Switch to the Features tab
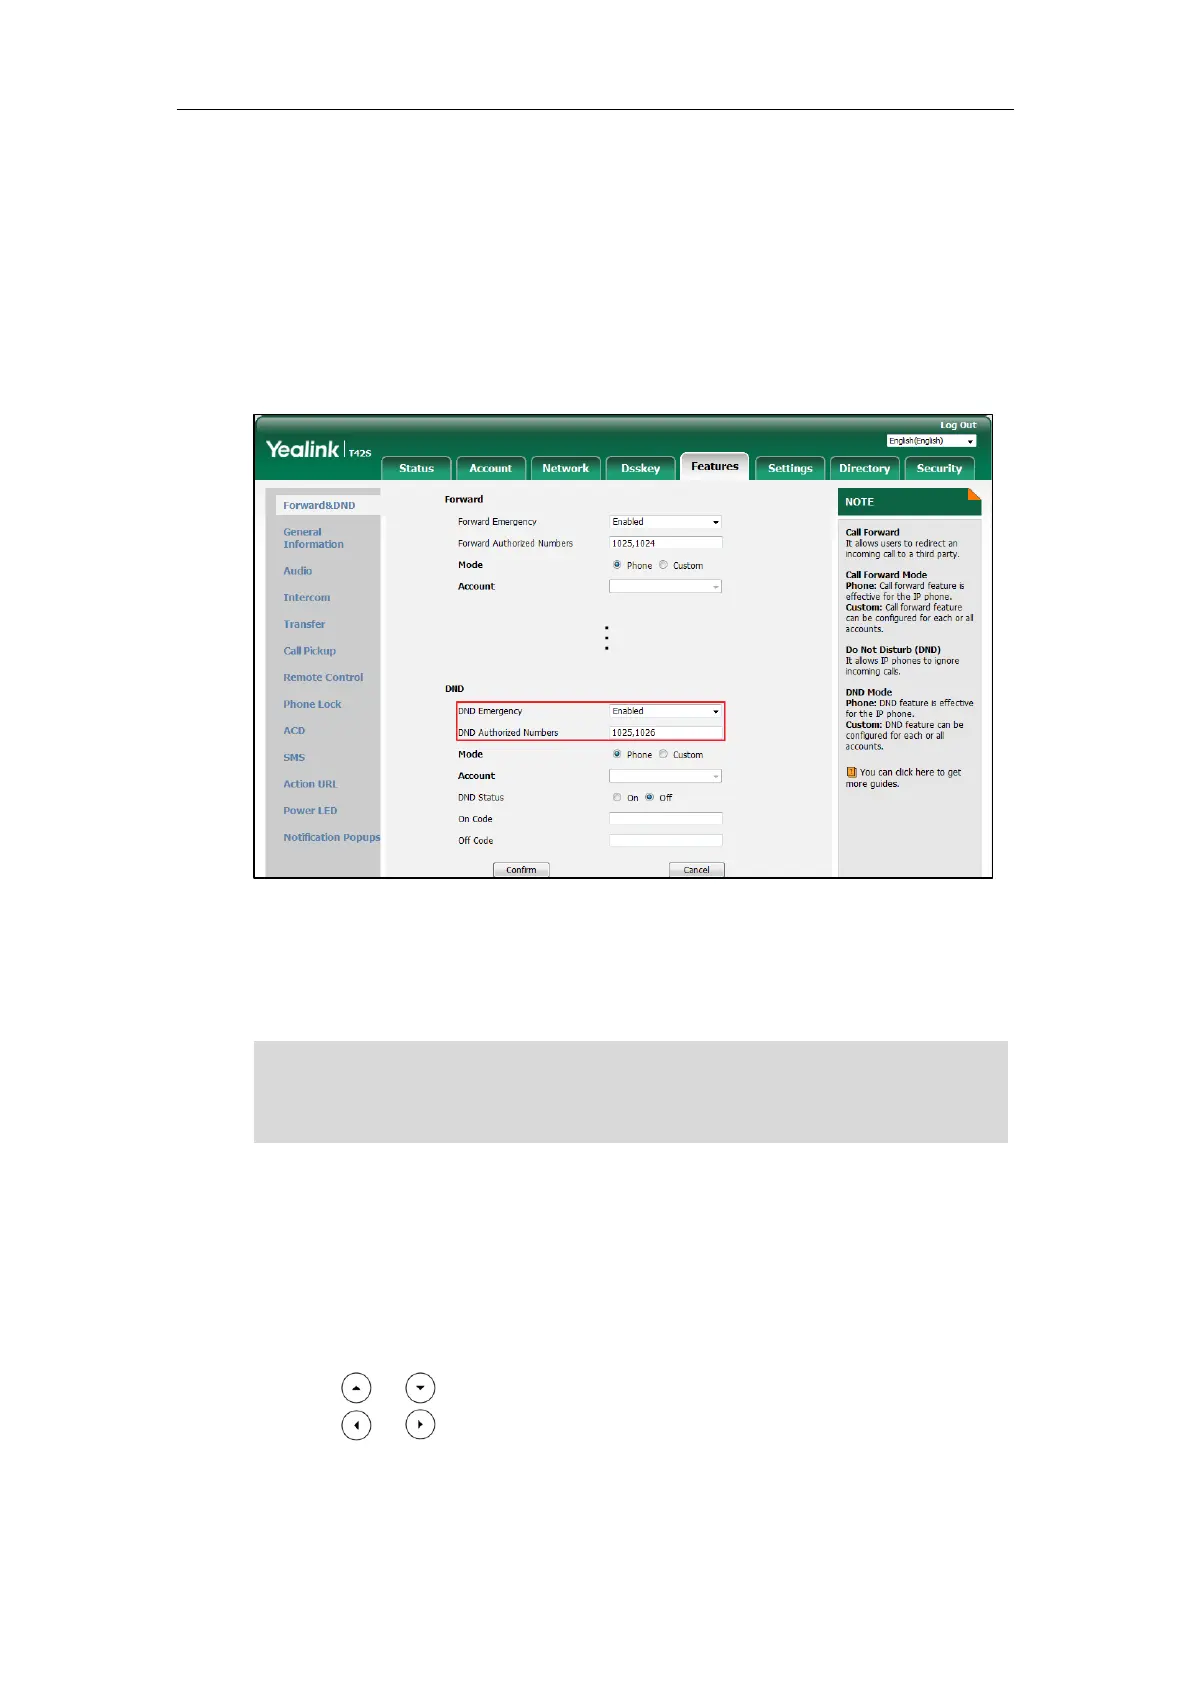 click(x=715, y=466)
